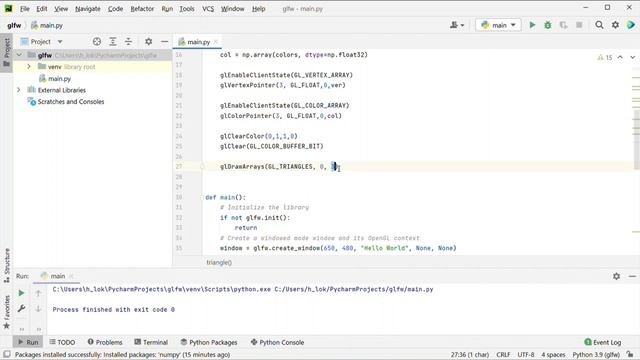Go to next highlighted error arrow
Image resolution: width=640 pixels, height=360 pixels.
[x=632, y=58]
